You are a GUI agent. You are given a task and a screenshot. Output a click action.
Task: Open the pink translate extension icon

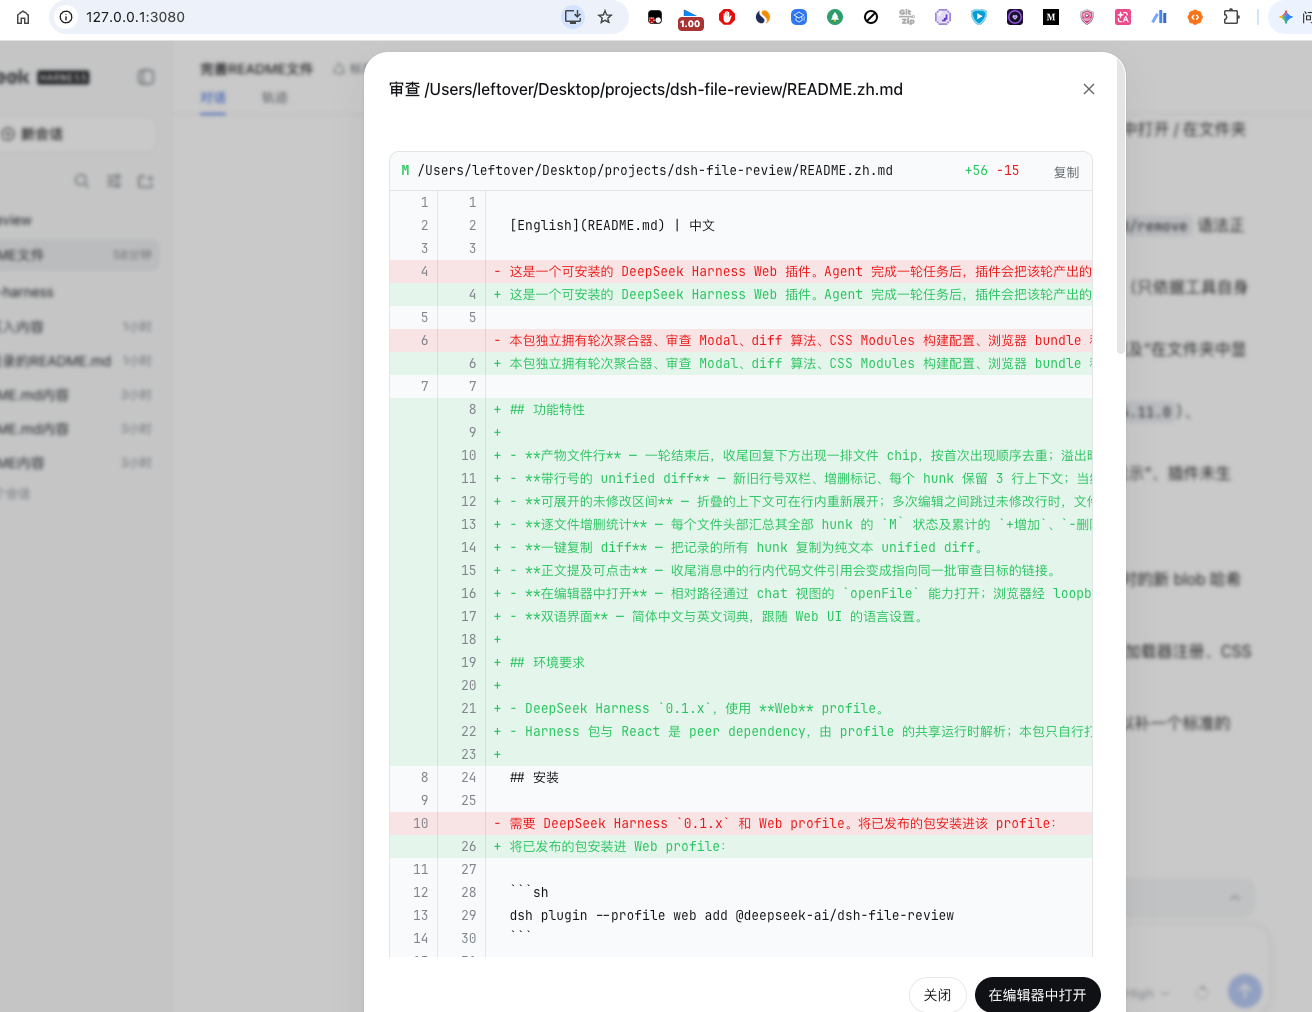tap(1123, 17)
